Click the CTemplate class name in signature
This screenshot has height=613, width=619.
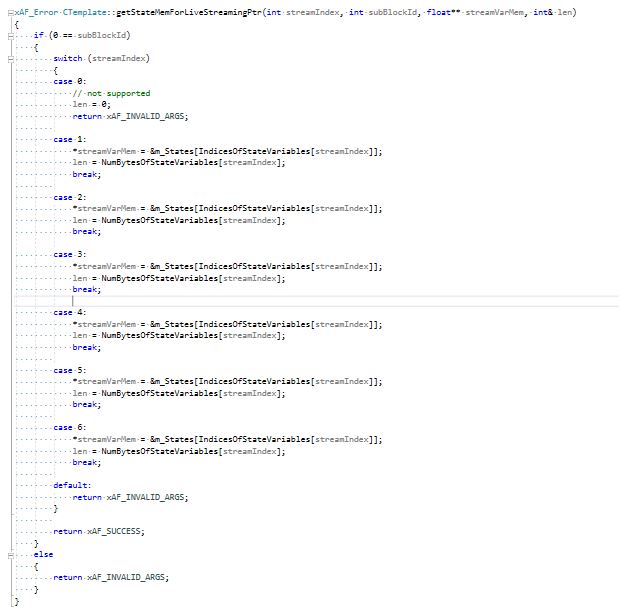[x=84, y=13]
